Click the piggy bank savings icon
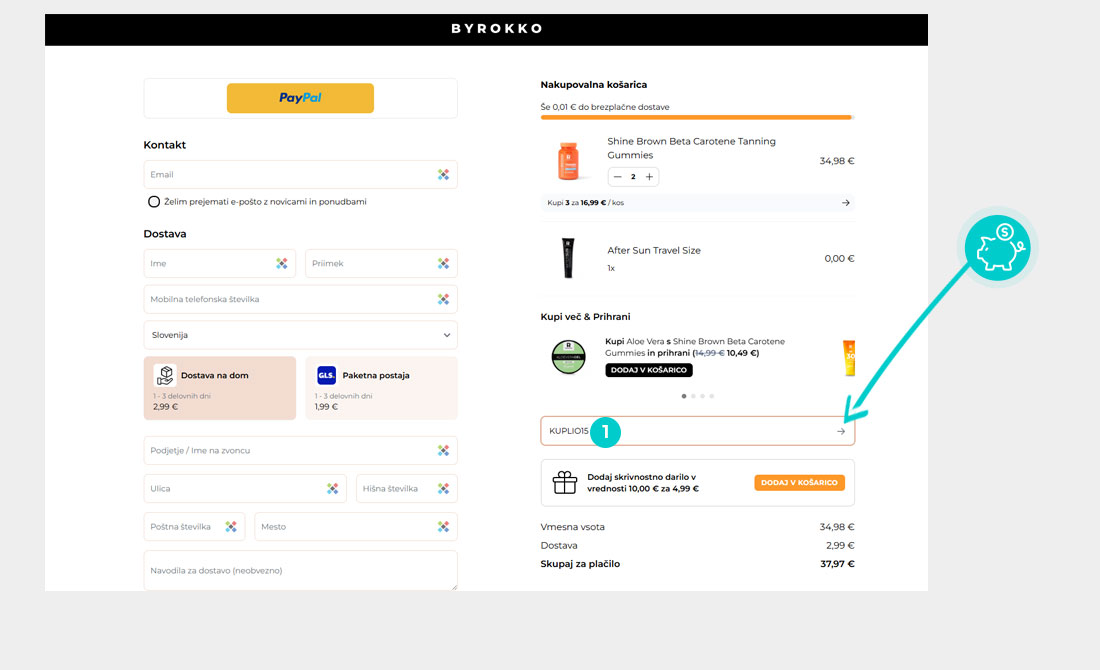 1000,248
